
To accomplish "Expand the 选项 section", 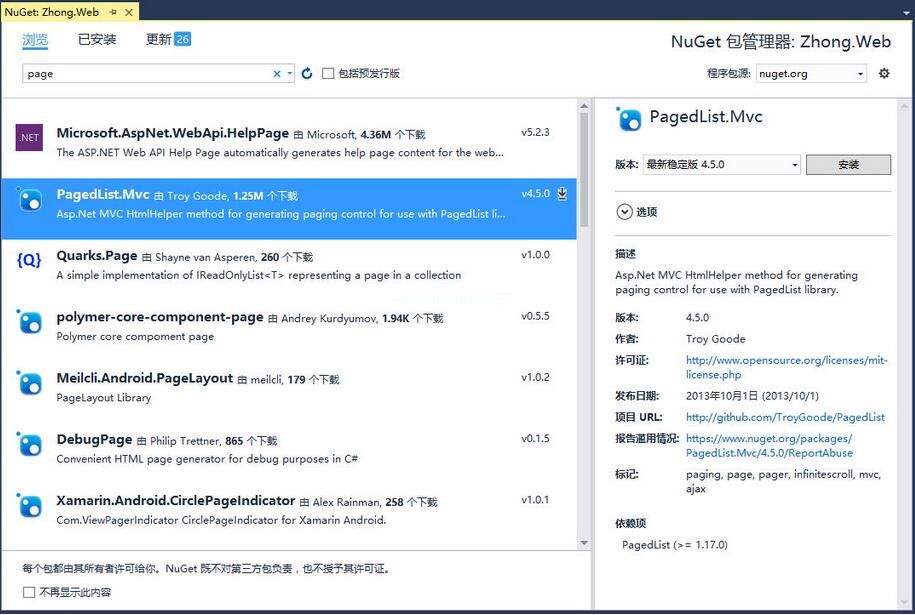I will (x=625, y=212).
